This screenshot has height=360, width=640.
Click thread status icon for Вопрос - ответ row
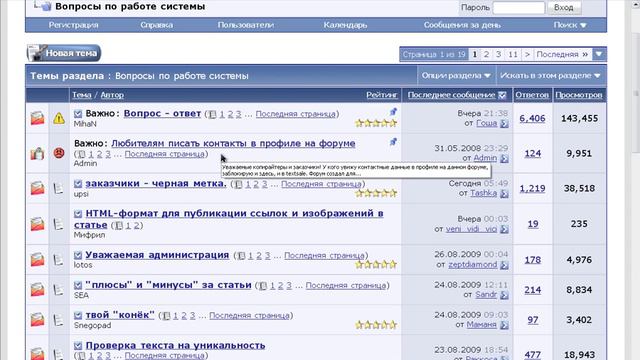pos(37,118)
